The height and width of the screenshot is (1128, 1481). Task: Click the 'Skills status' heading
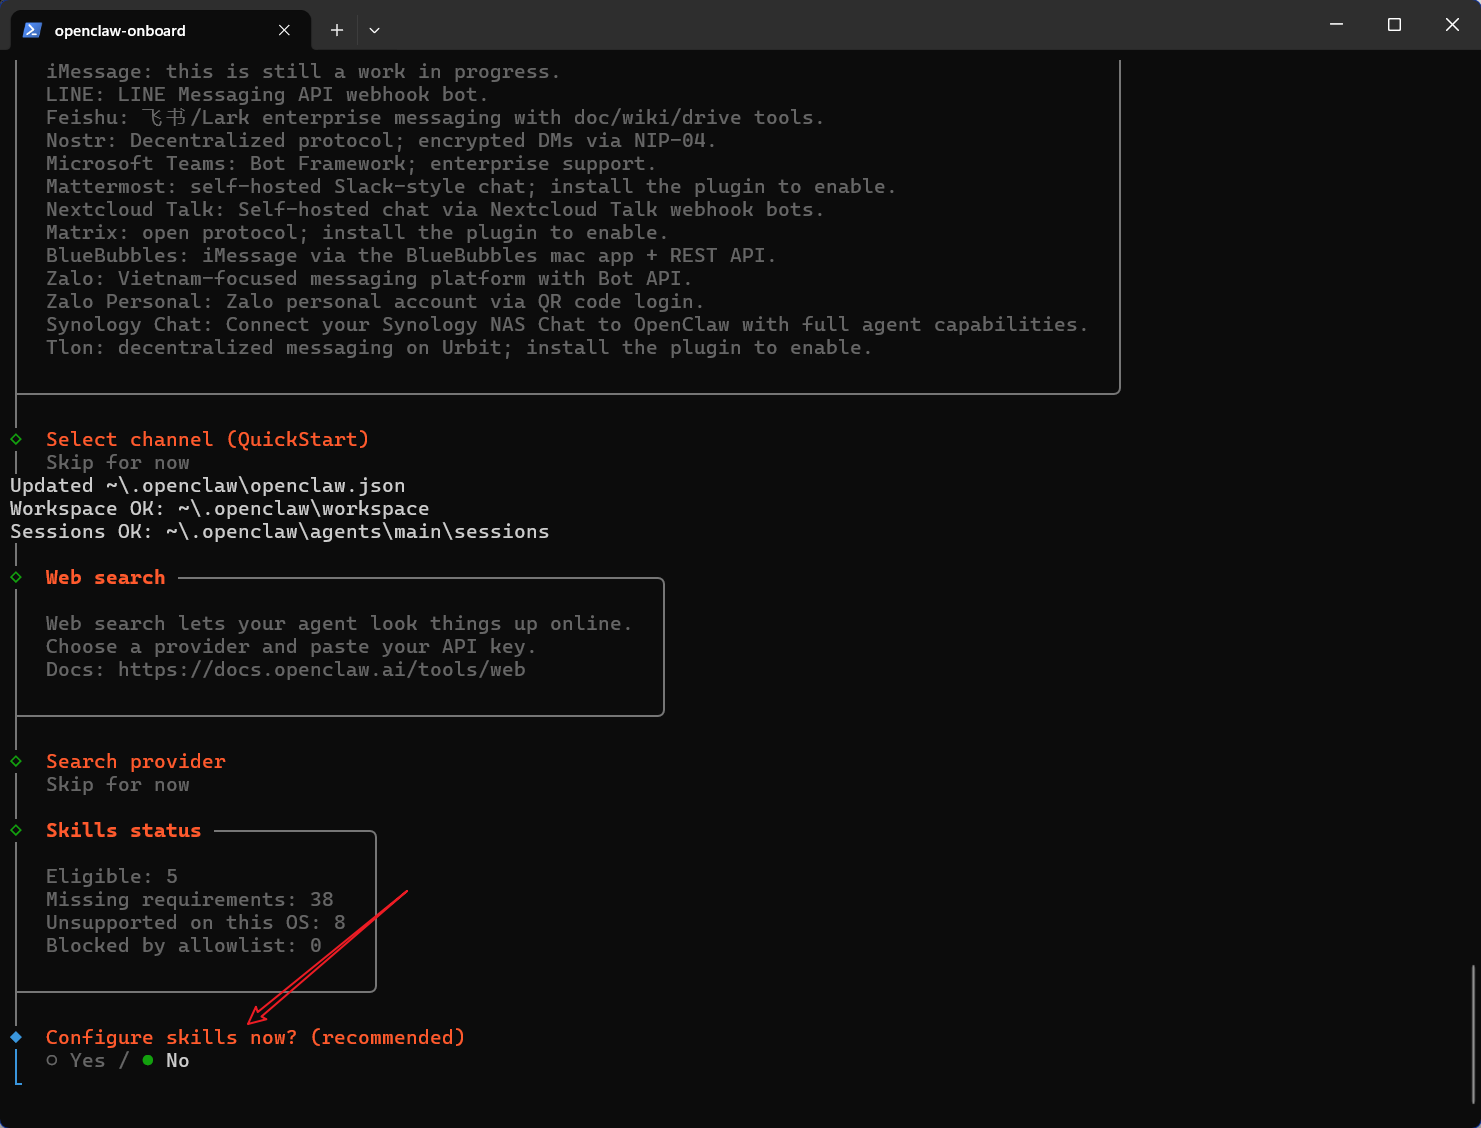(x=124, y=831)
